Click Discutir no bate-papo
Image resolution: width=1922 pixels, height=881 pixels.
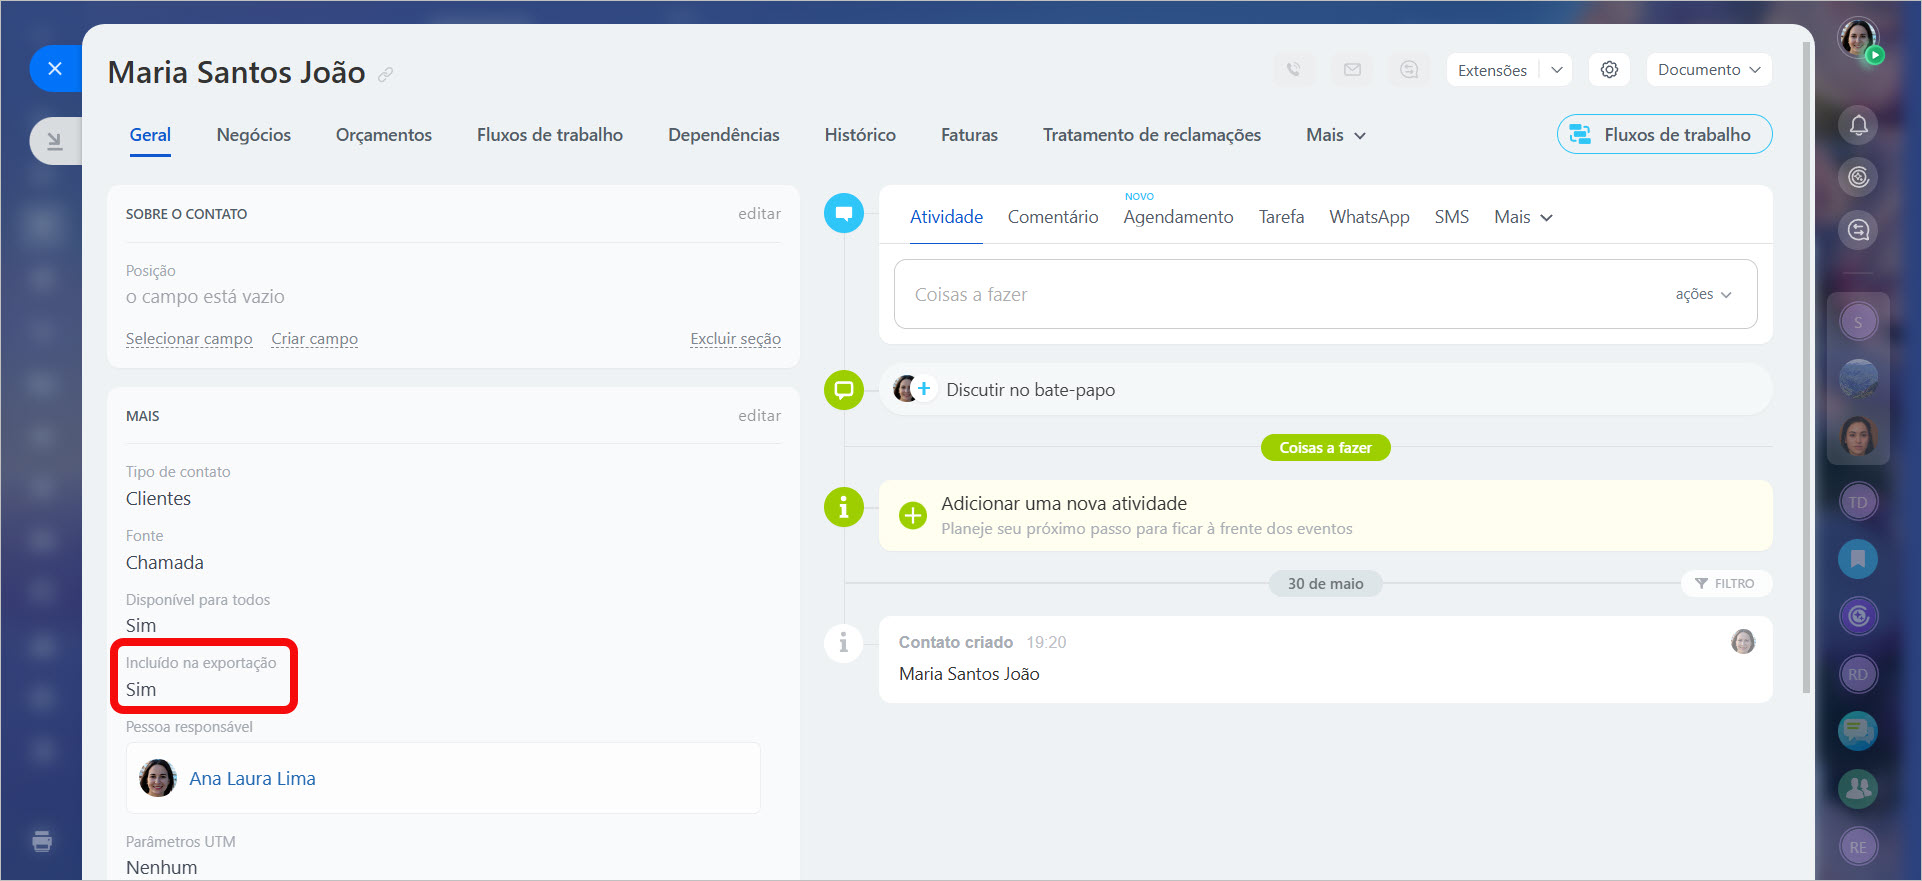point(1030,390)
